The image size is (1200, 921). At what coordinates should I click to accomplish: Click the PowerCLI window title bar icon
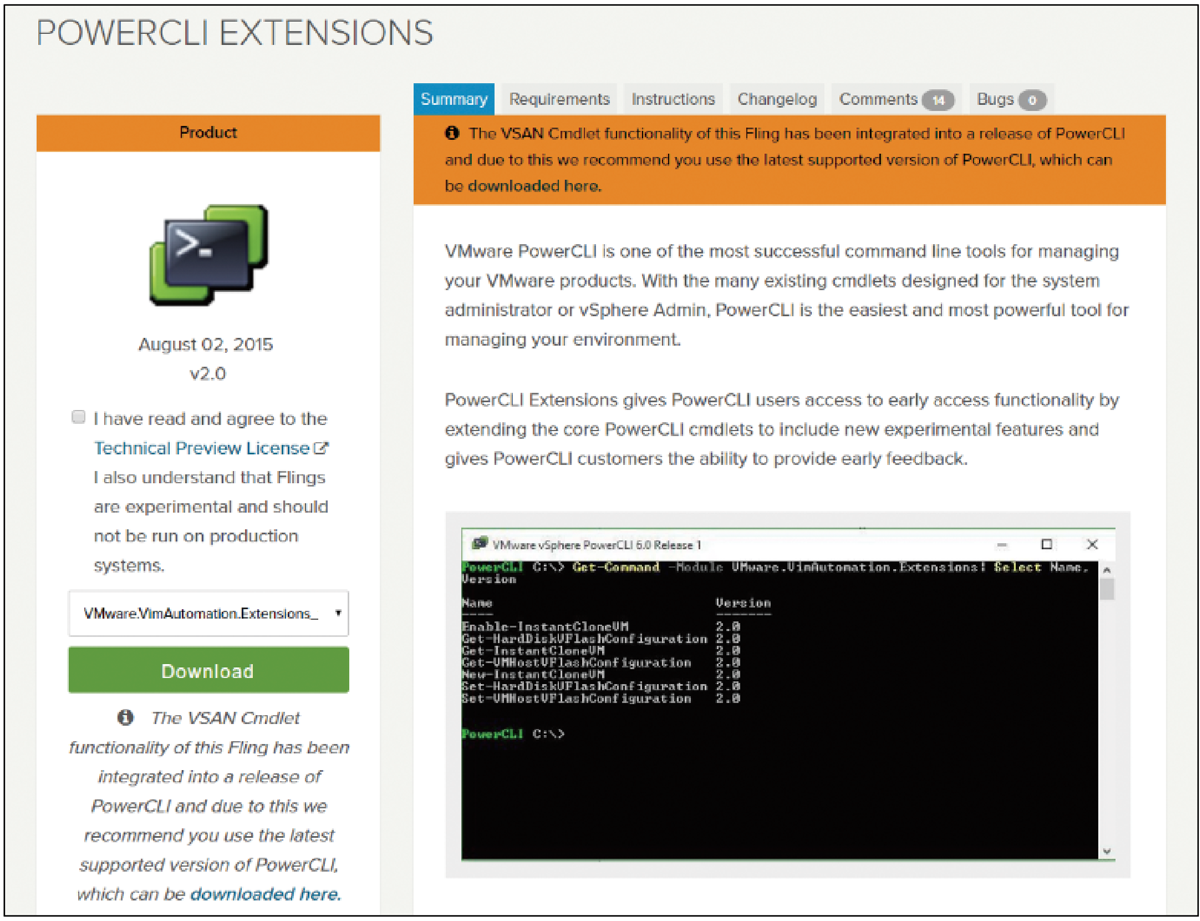pos(480,545)
